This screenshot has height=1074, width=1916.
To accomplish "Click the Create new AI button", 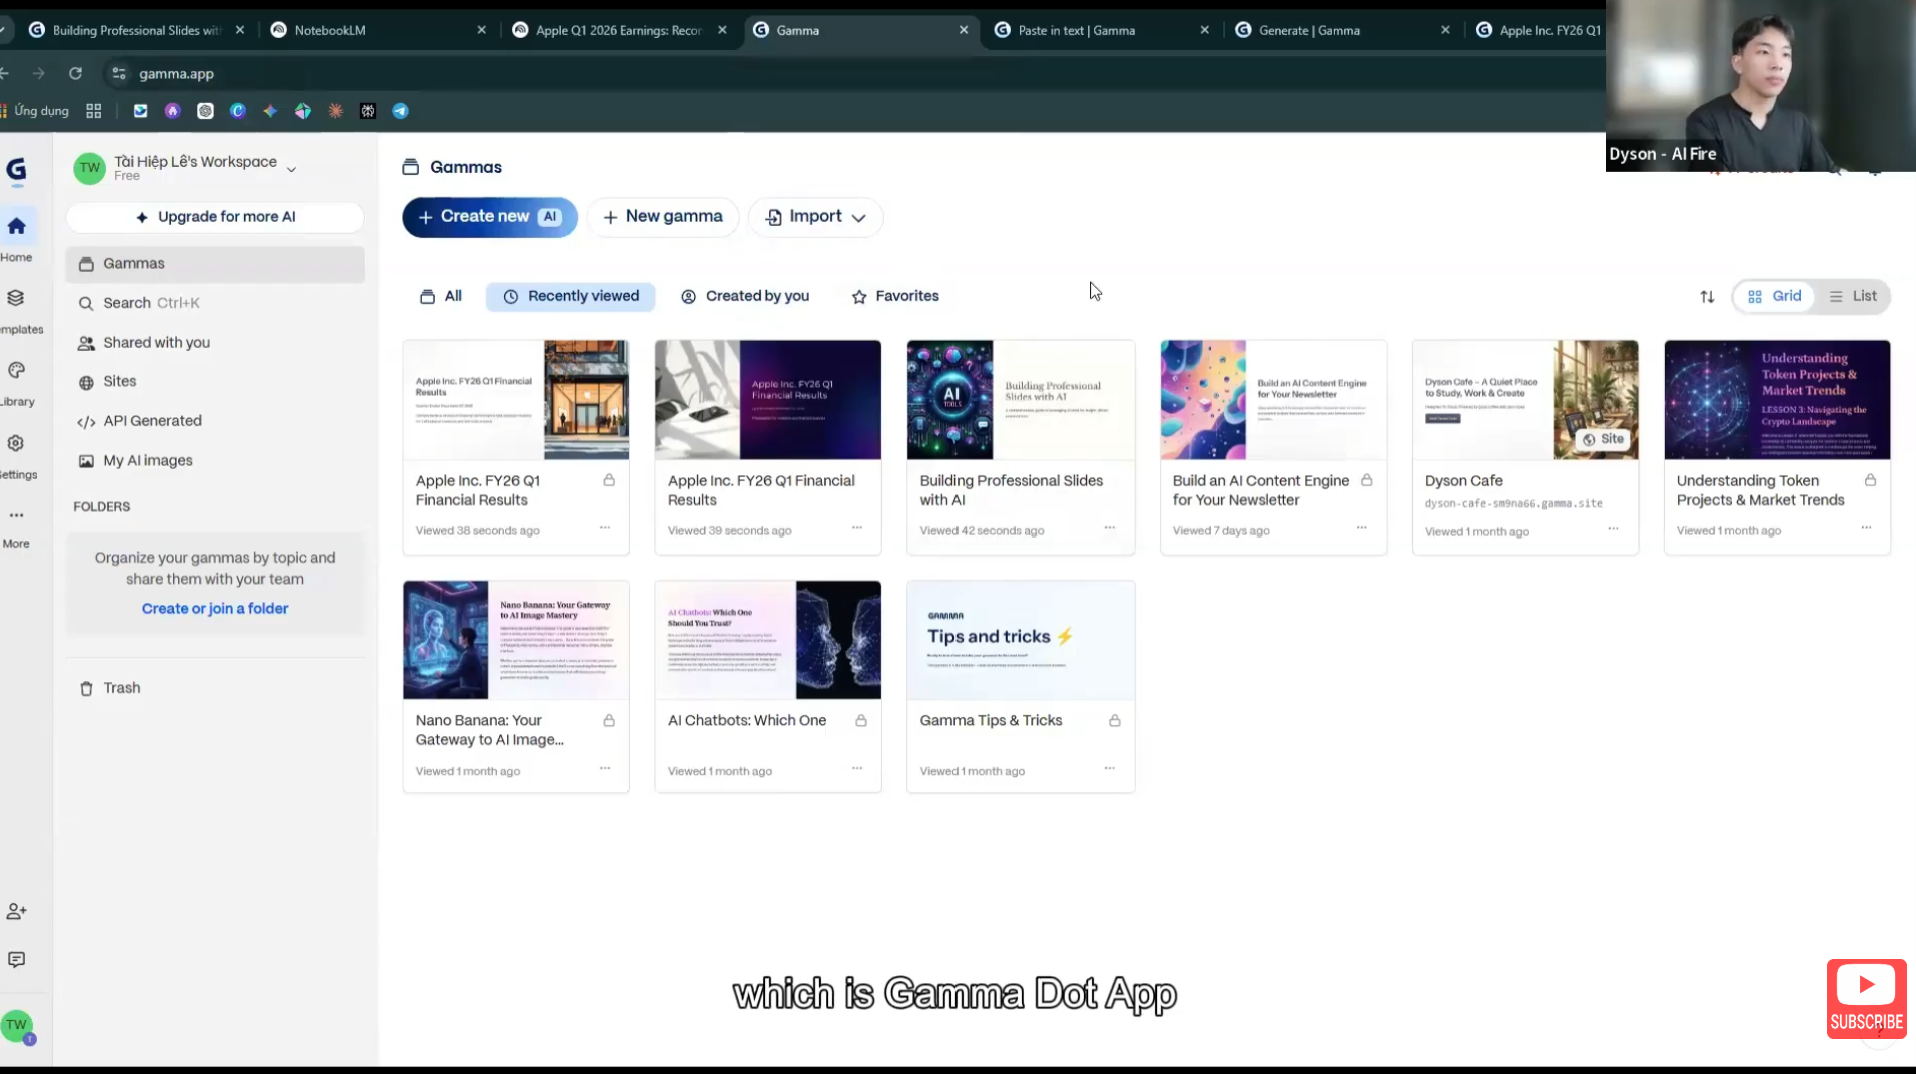I will click(x=489, y=216).
